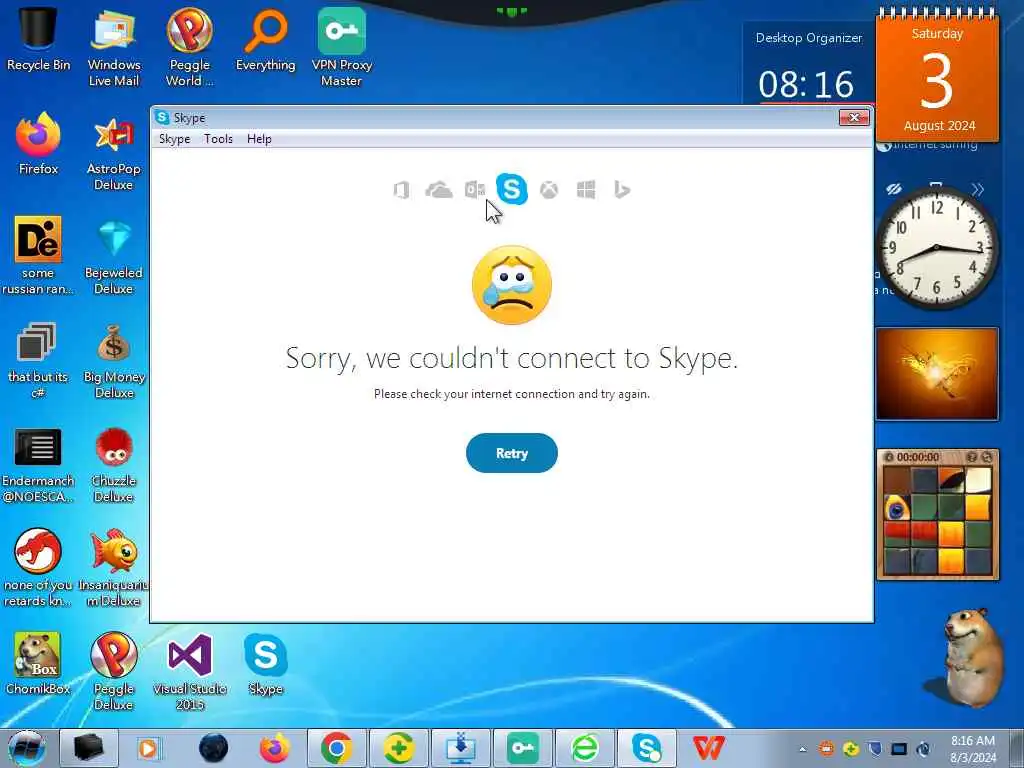Open the Windows Start menu
This screenshot has width=1024, height=768.
click(26, 748)
